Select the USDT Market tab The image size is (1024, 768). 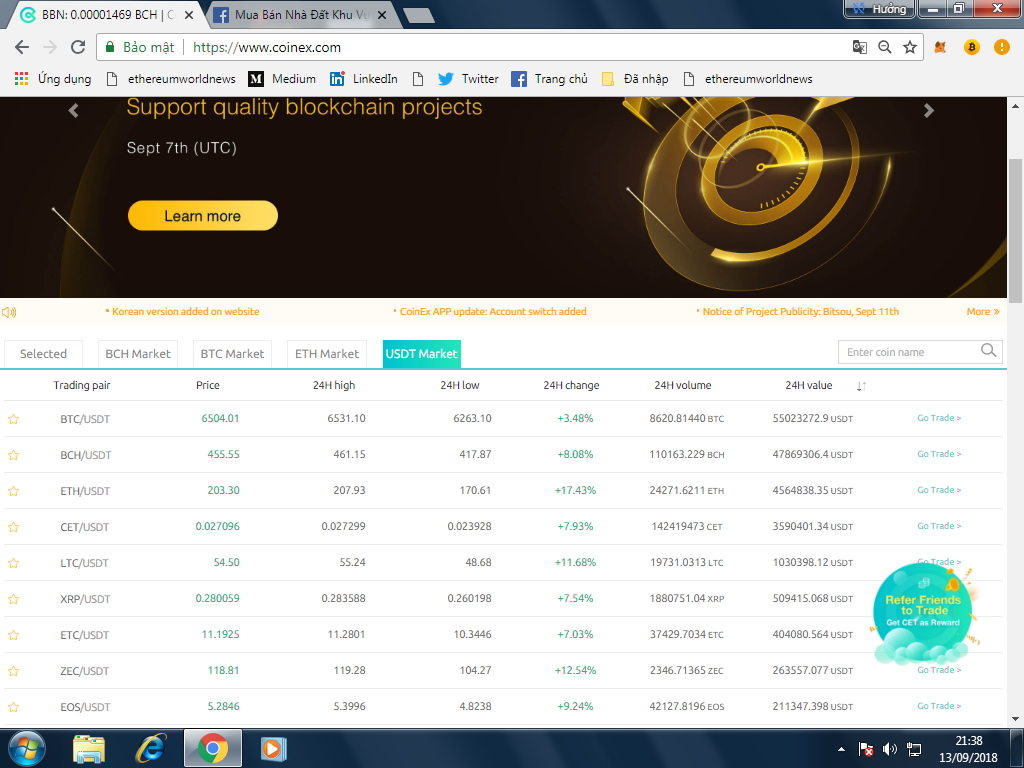tap(422, 354)
